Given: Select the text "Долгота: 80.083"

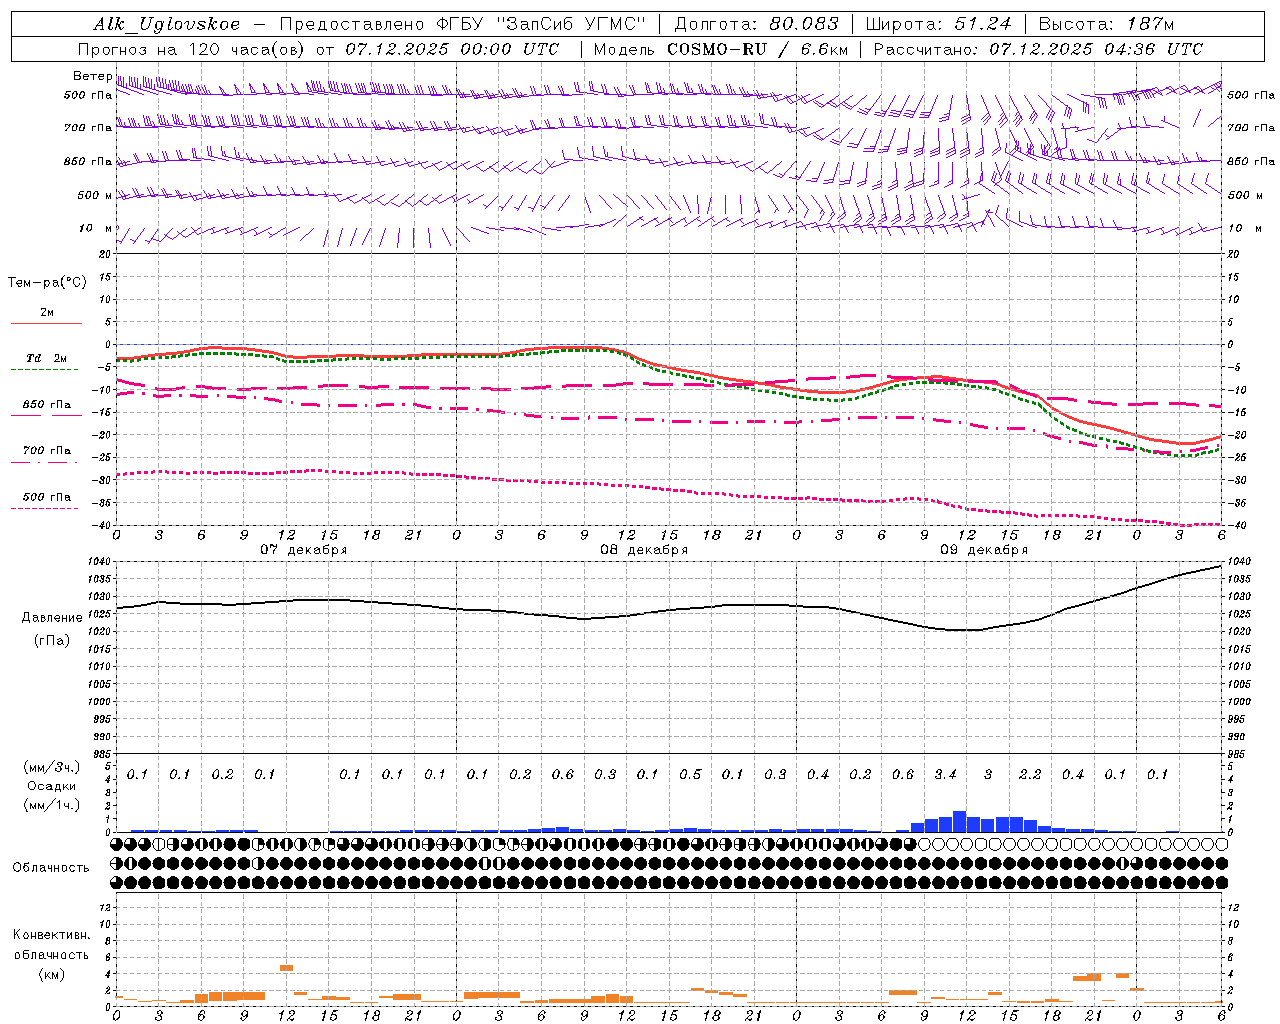Looking at the screenshot, I should [x=757, y=24].
